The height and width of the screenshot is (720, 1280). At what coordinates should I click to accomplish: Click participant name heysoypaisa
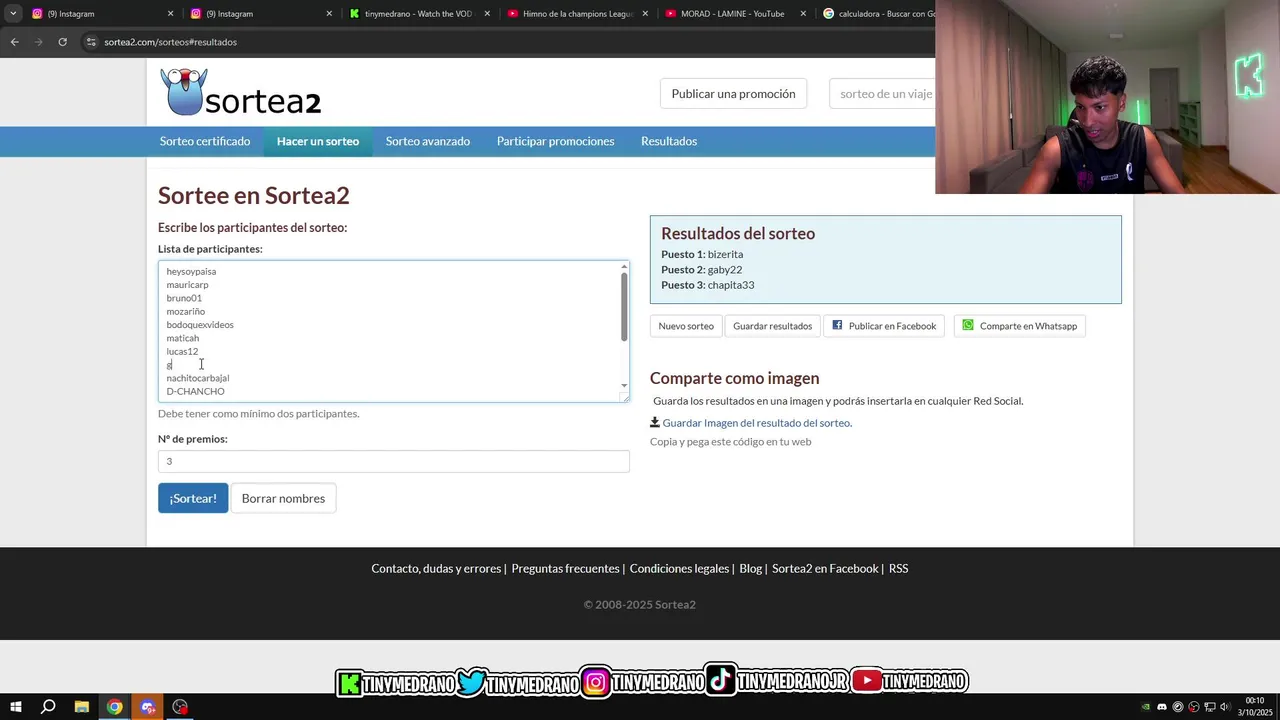(x=191, y=271)
